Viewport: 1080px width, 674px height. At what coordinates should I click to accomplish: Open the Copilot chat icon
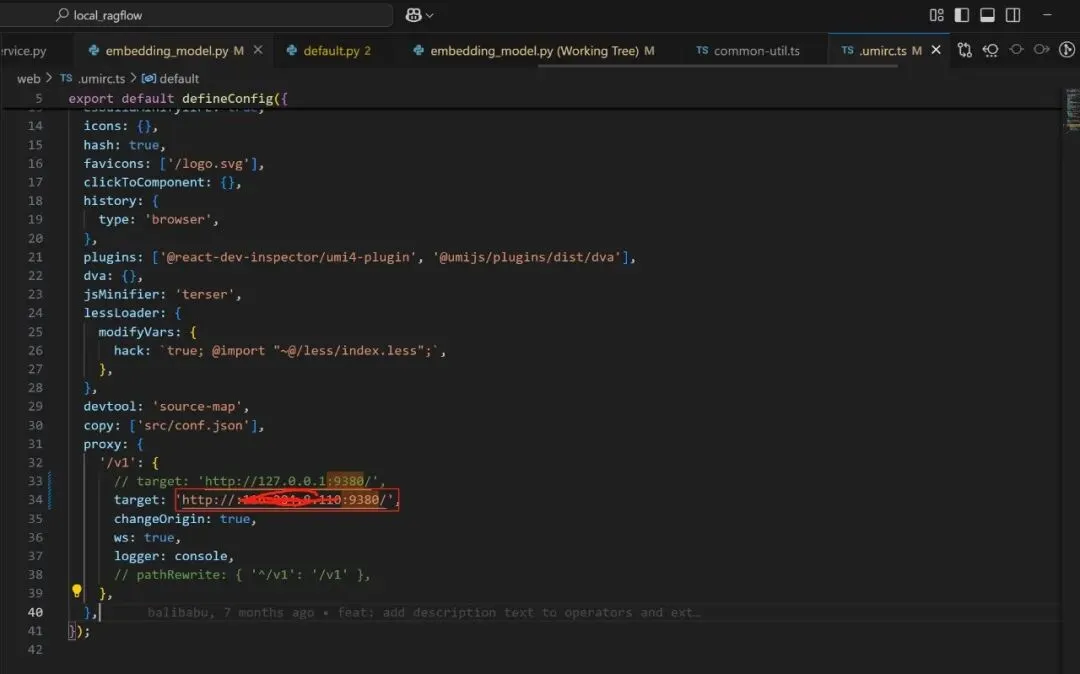[413, 15]
